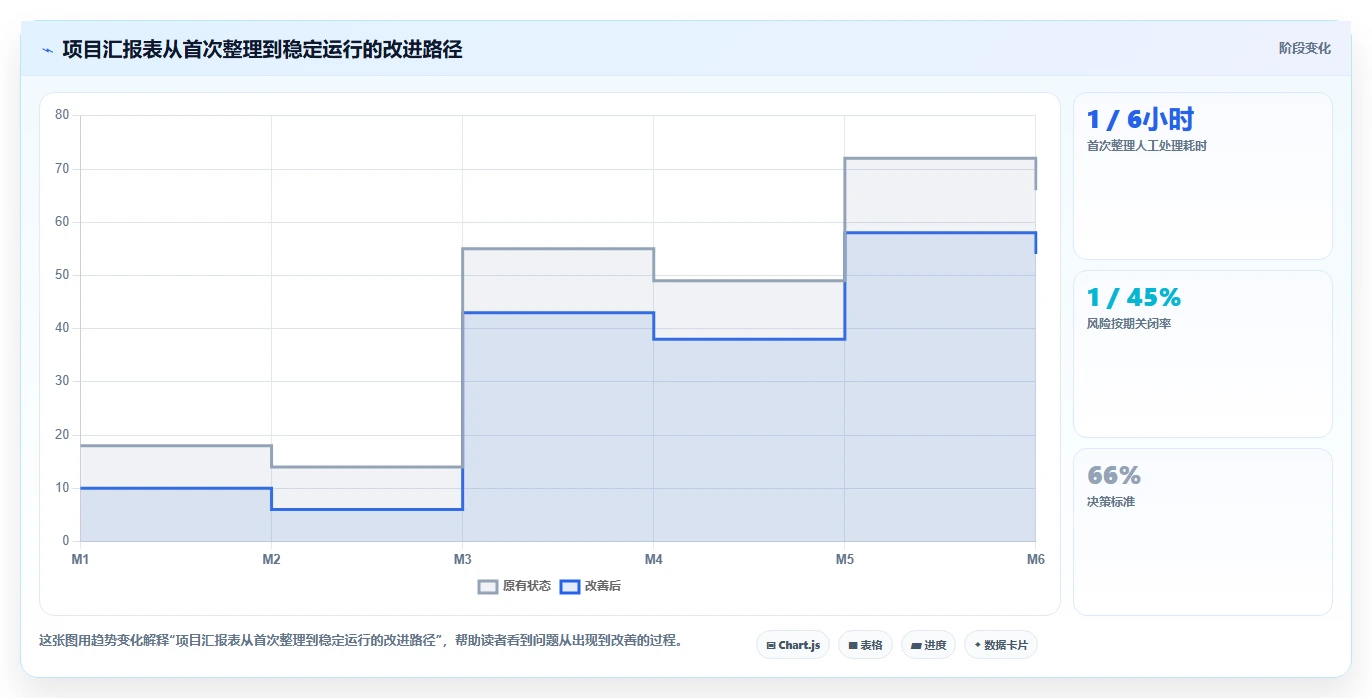Click the Chart.js tag chip

coord(793,645)
